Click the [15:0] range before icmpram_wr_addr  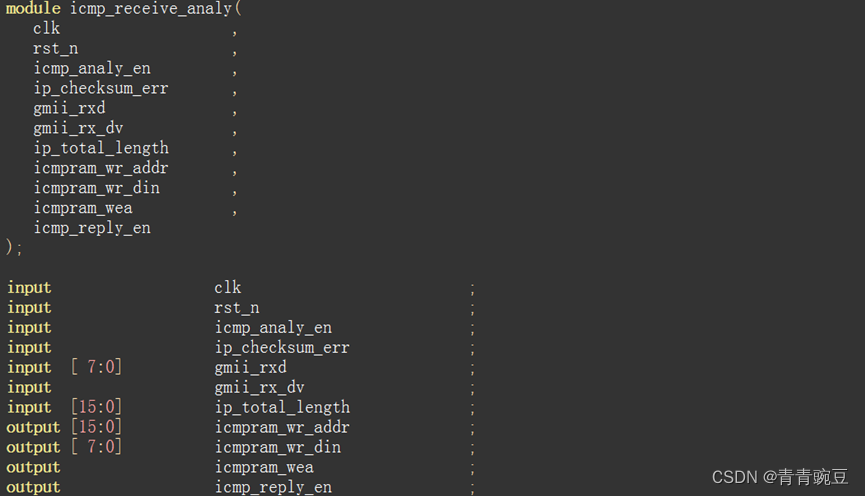[x=97, y=427]
